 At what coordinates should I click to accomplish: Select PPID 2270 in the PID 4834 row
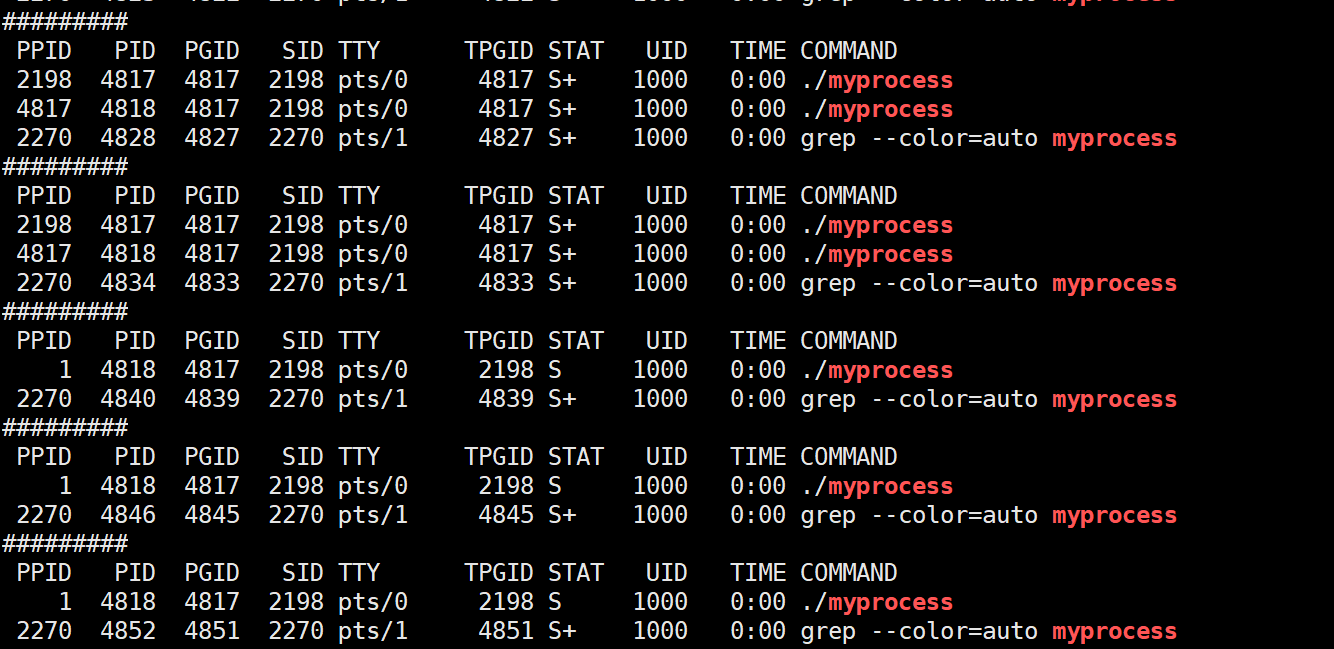[44, 283]
